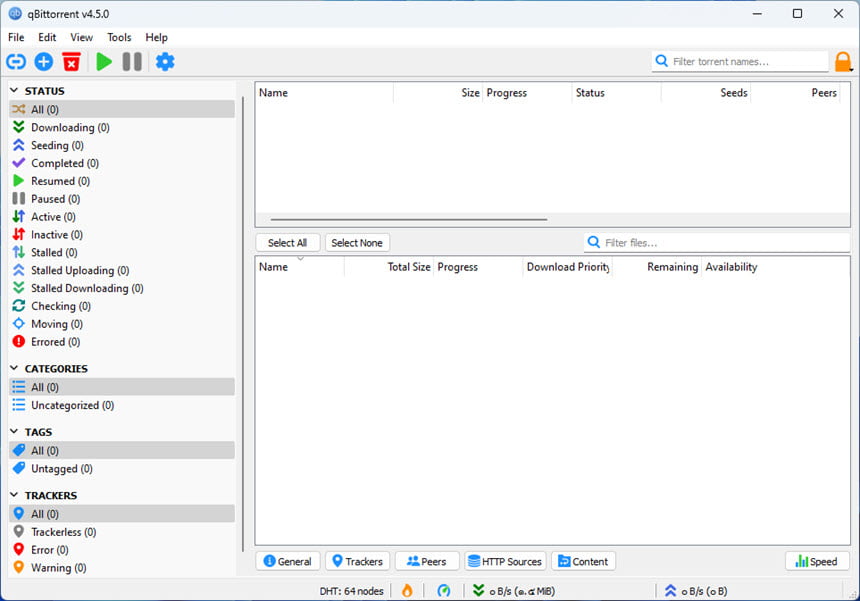
Task: Select the Checking (0) status filter
Action: coord(122,306)
